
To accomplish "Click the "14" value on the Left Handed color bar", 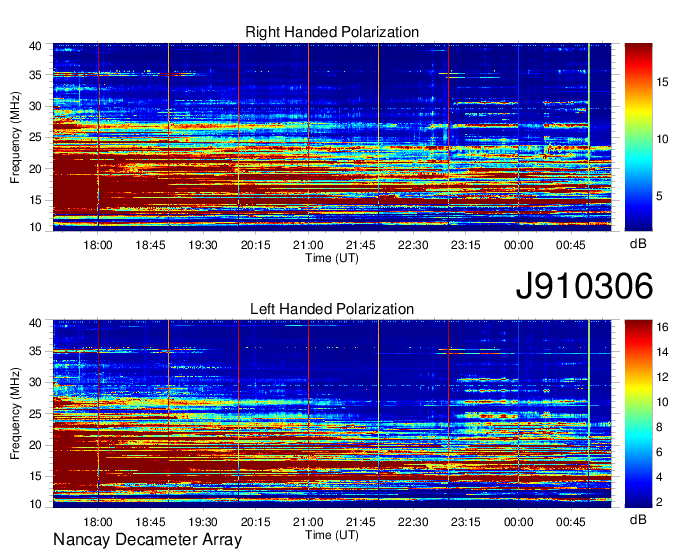I will [662, 352].
